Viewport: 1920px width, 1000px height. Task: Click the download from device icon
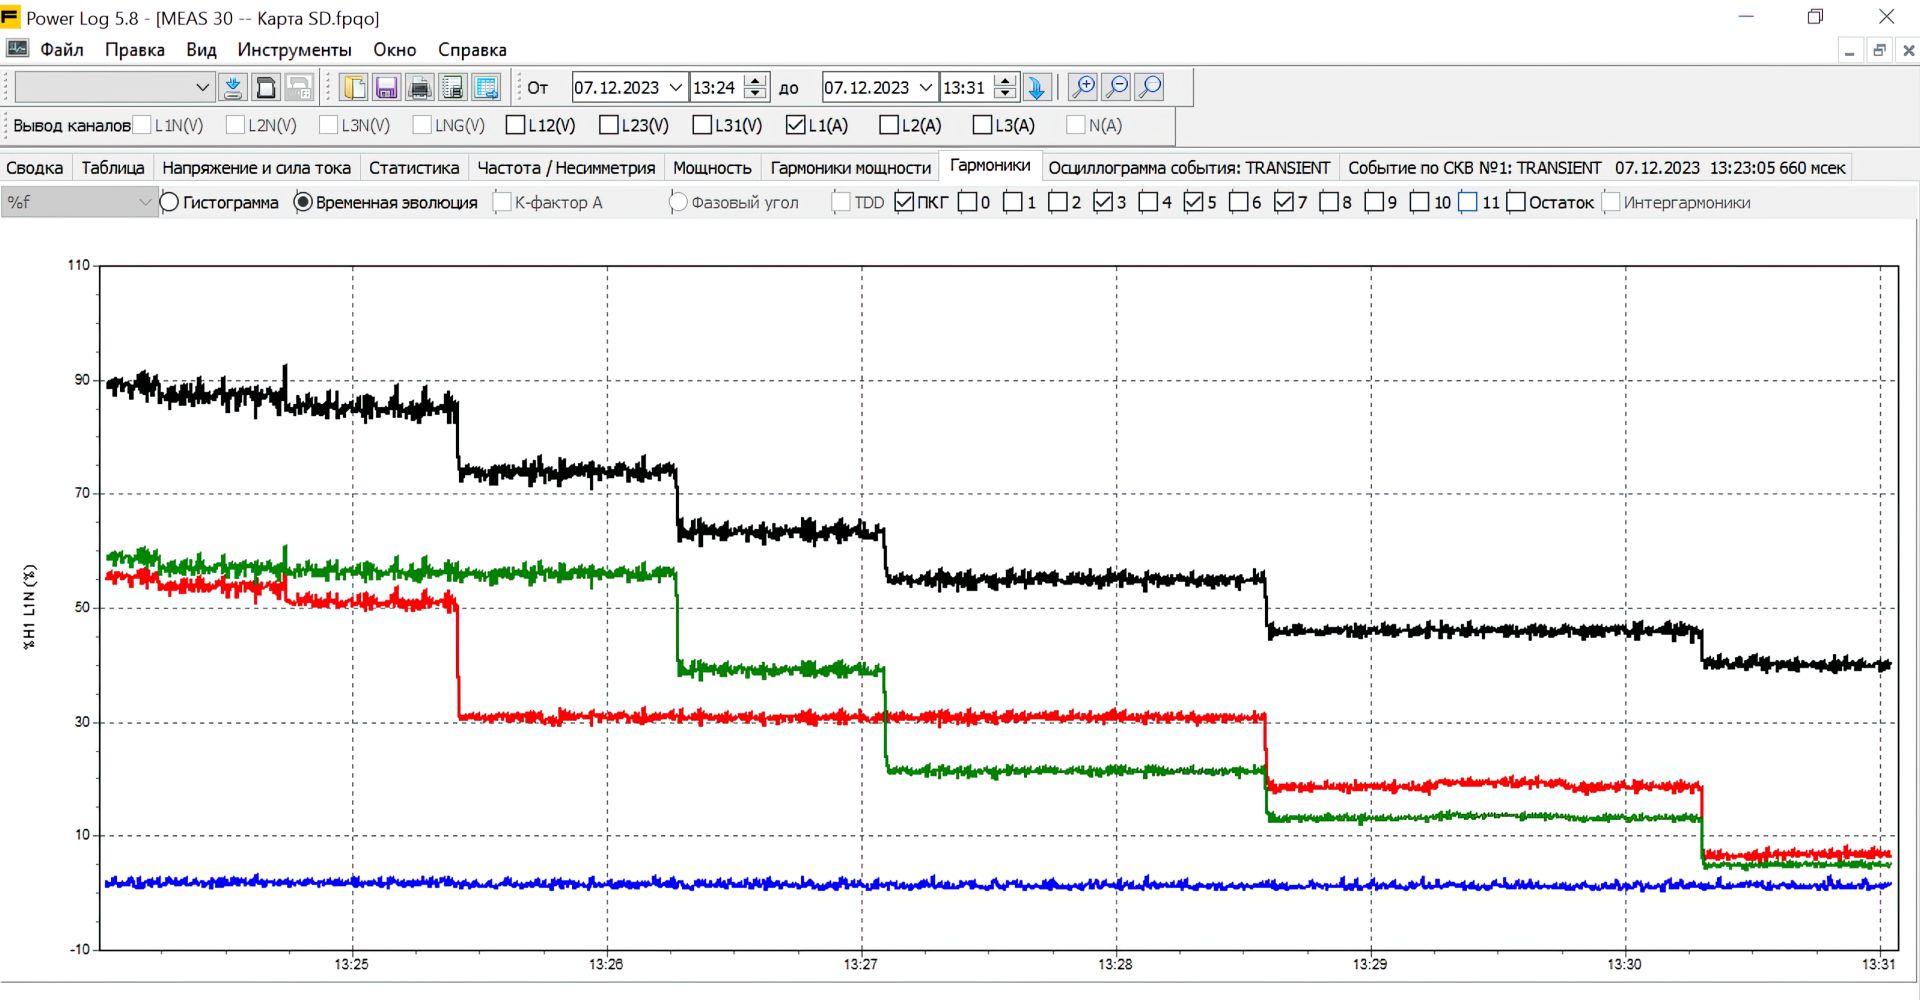coord(233,88)
